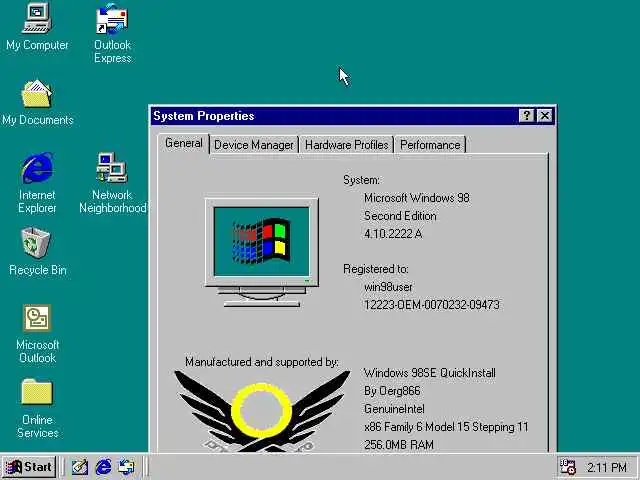
Task: Click the version number '4.10.2222 A'
Action: tap(393, 234)
